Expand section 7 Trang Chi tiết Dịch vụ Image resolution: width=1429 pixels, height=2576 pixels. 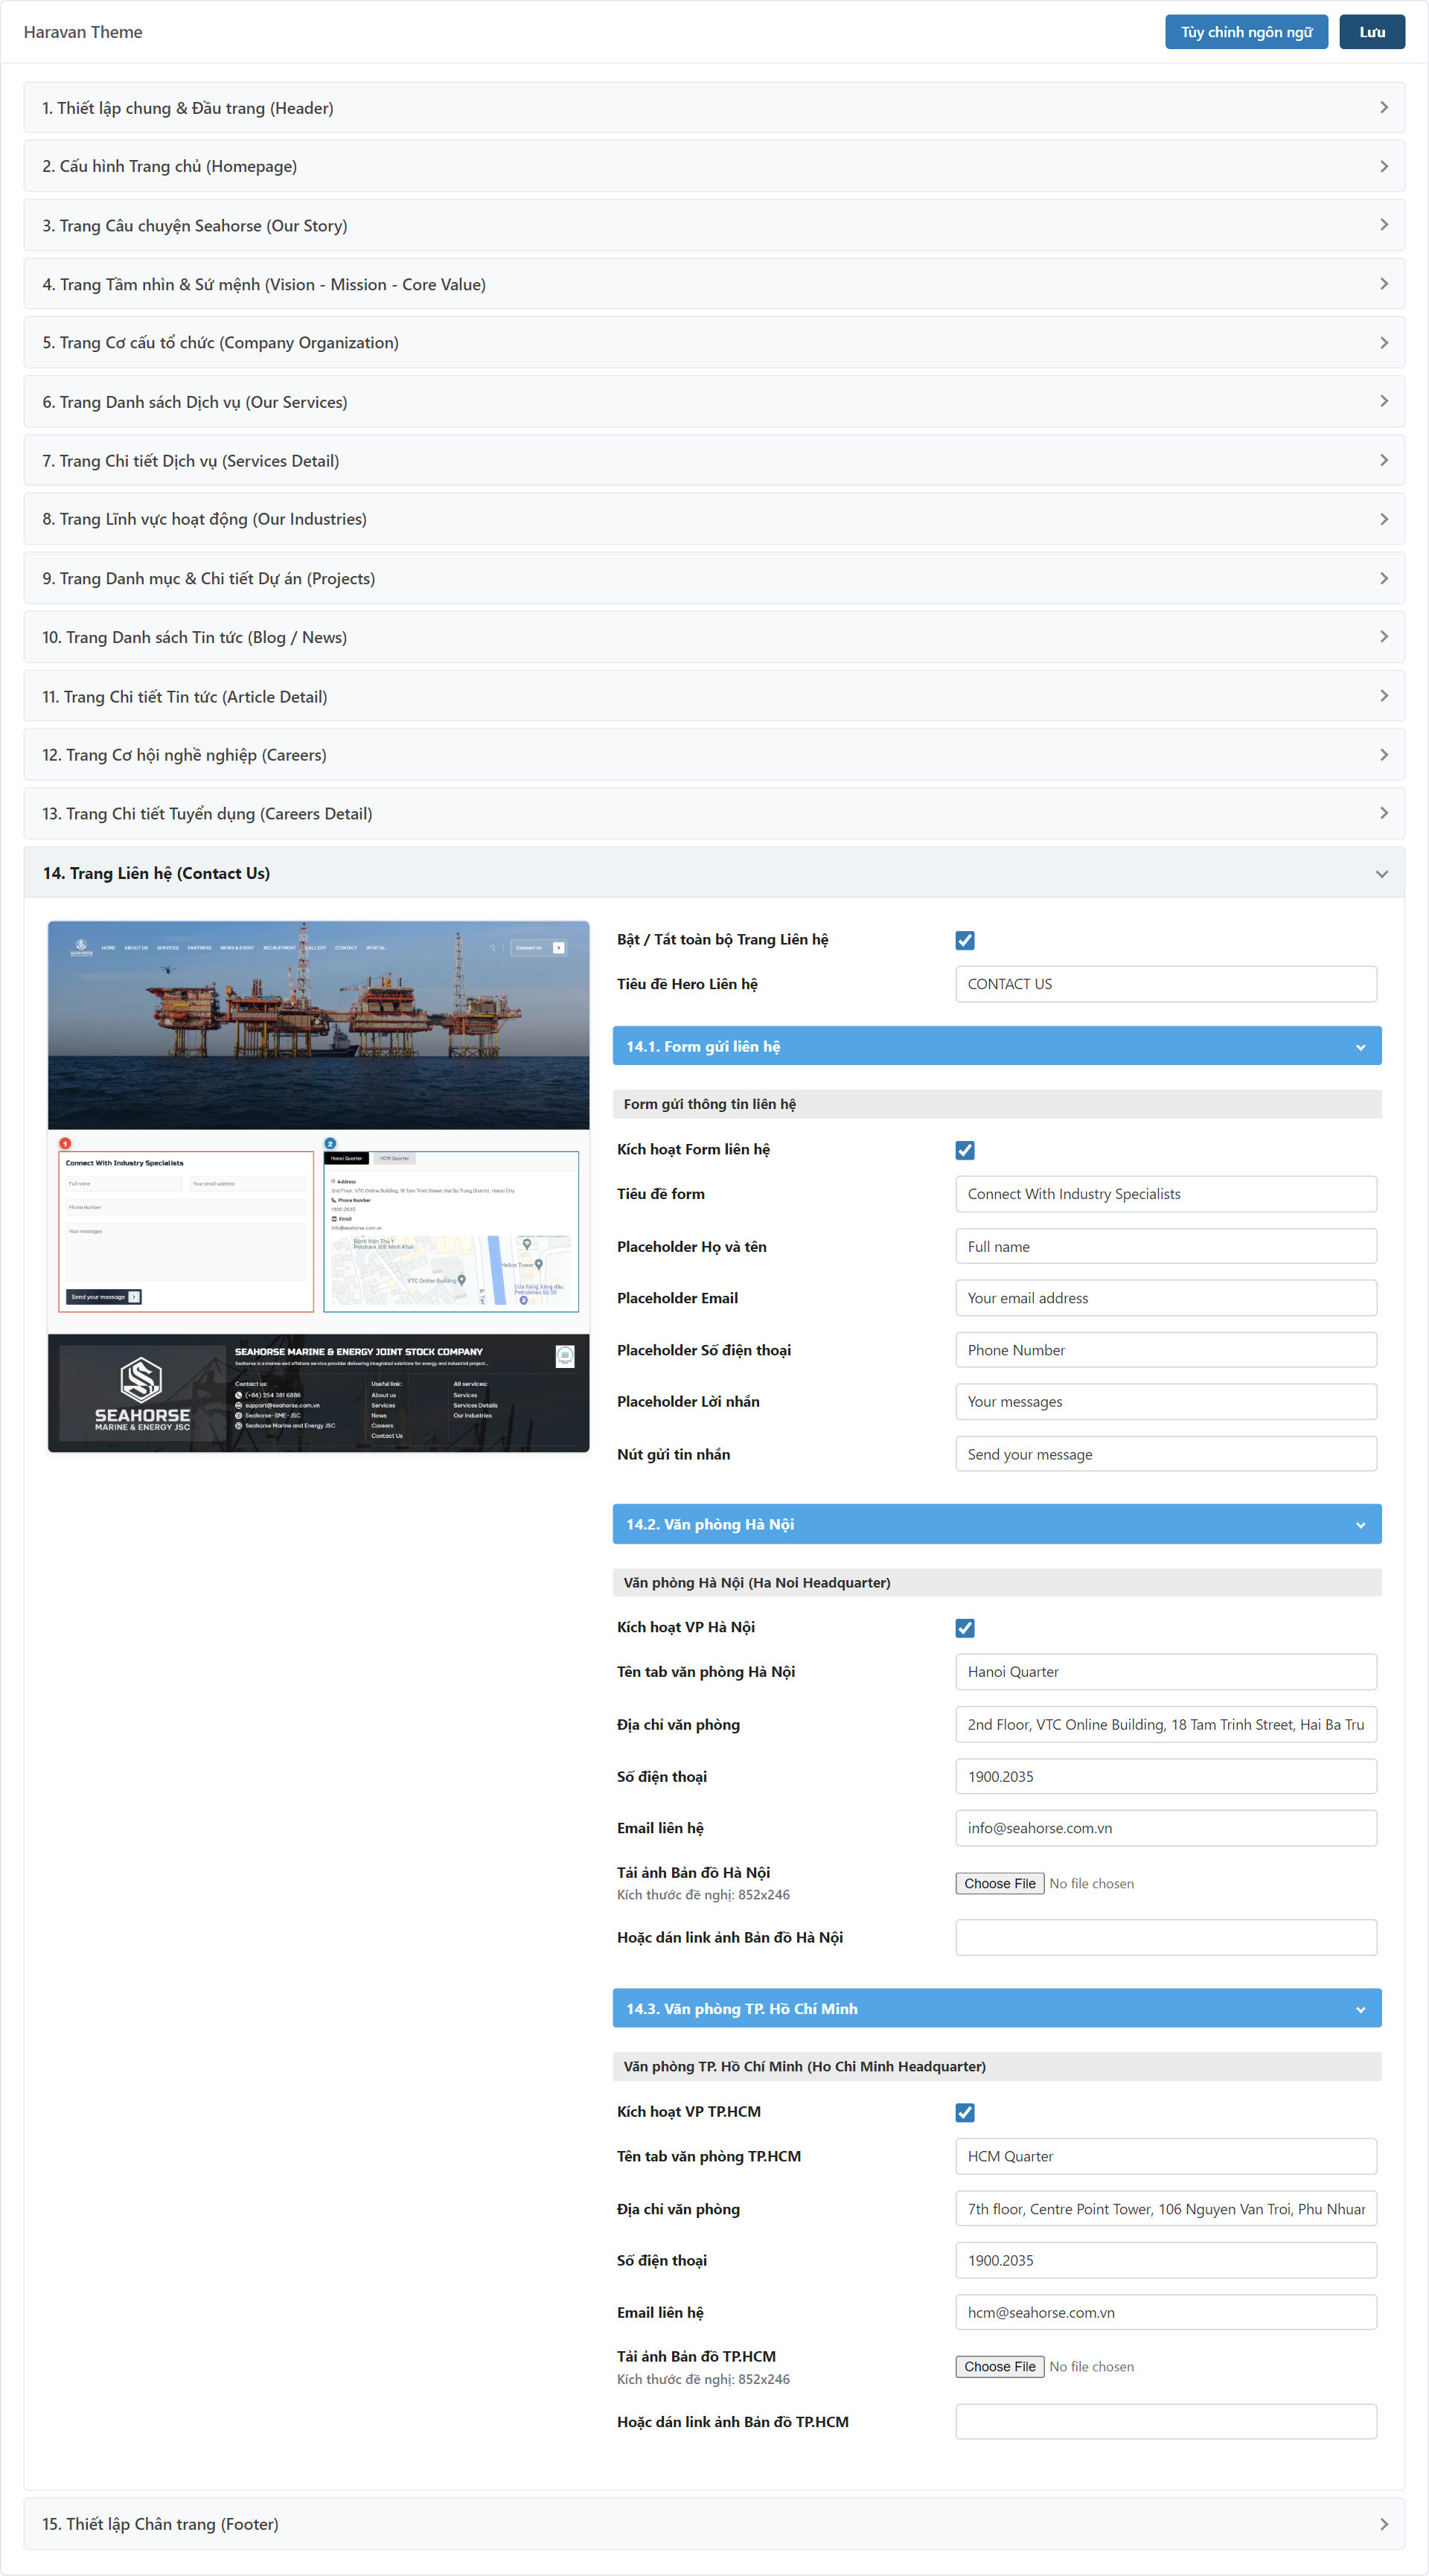714,461
